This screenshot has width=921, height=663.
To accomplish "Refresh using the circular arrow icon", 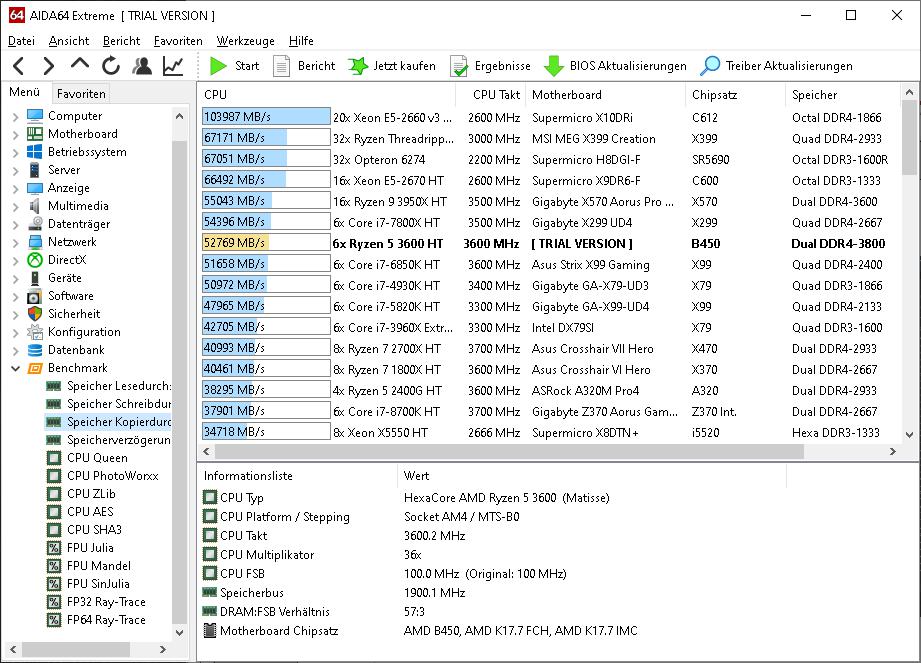I will tap(110, 66).
